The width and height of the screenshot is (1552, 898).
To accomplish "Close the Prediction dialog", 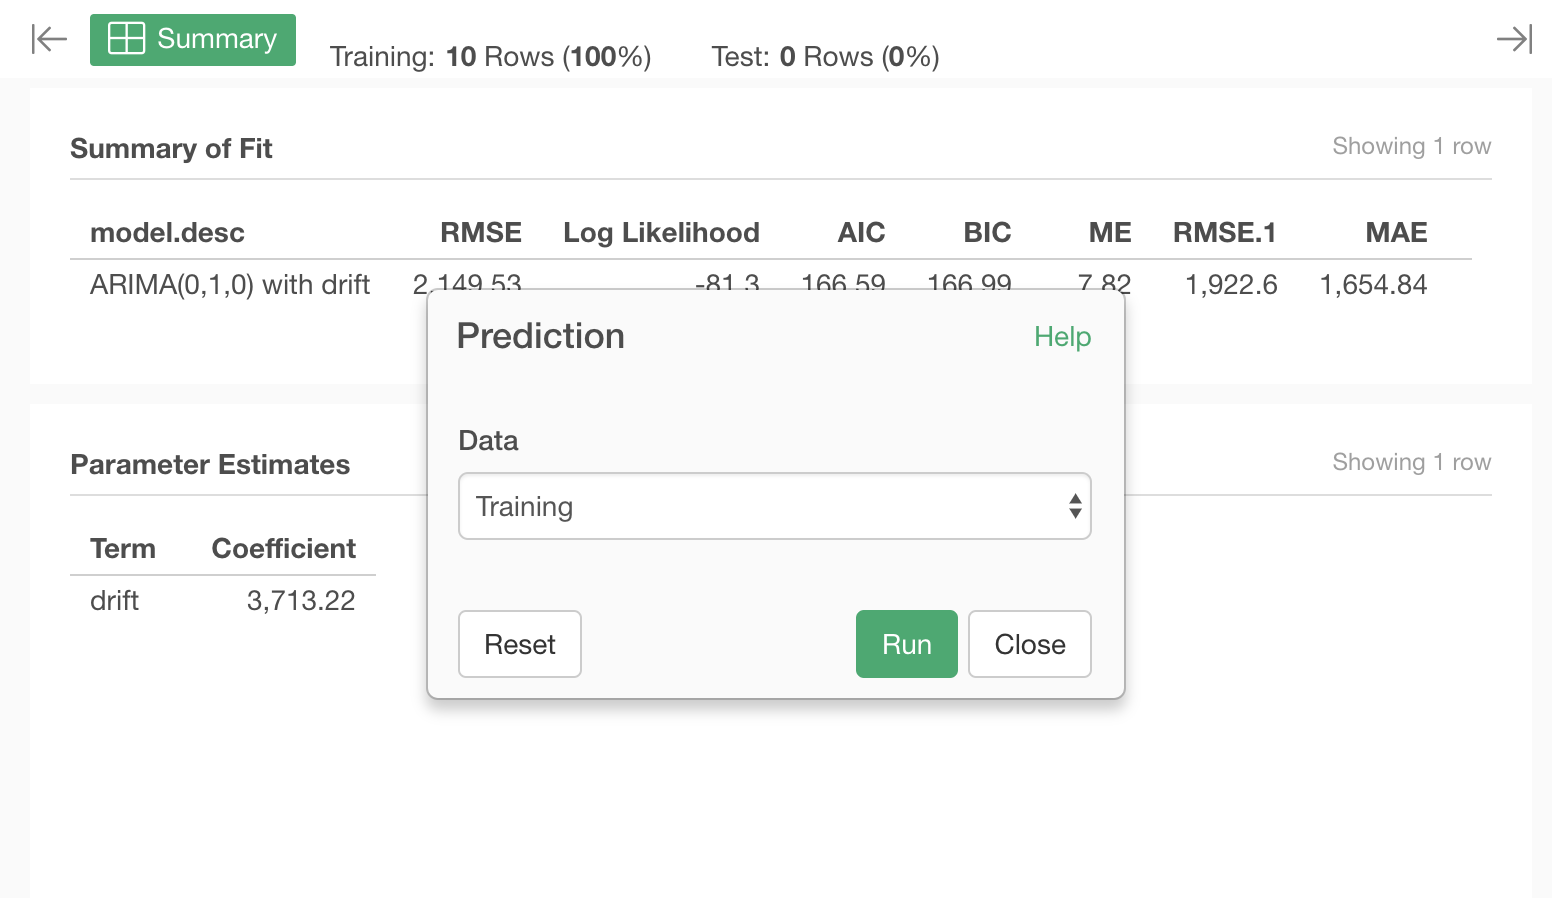I will click(1030, 644).
